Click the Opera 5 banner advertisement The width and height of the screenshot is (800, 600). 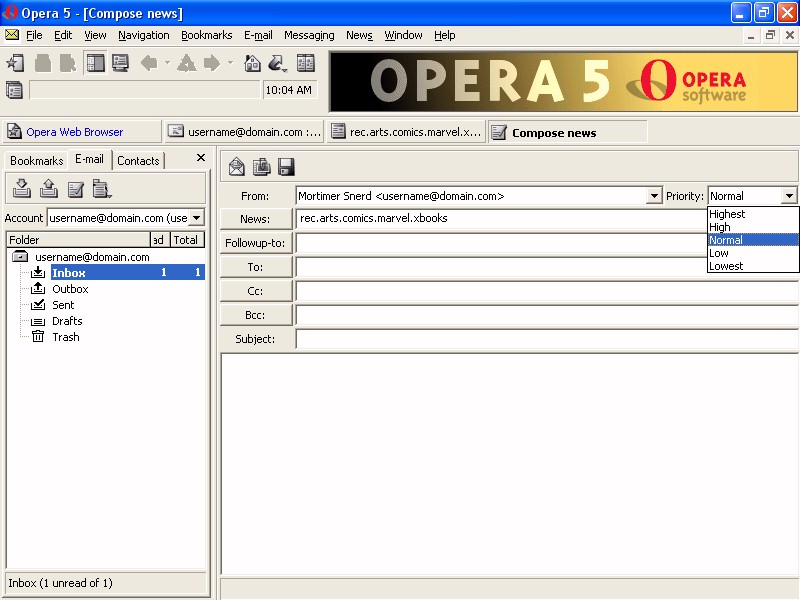click(x=563, y=82)
